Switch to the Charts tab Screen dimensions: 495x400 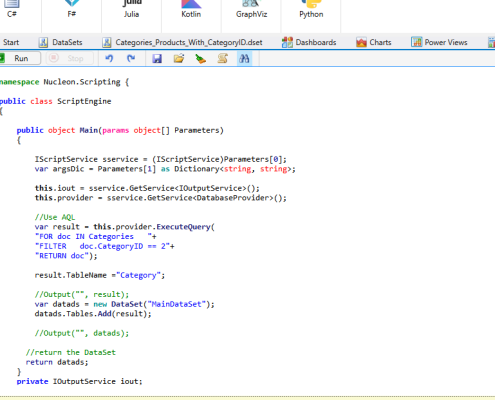point(374,42)
